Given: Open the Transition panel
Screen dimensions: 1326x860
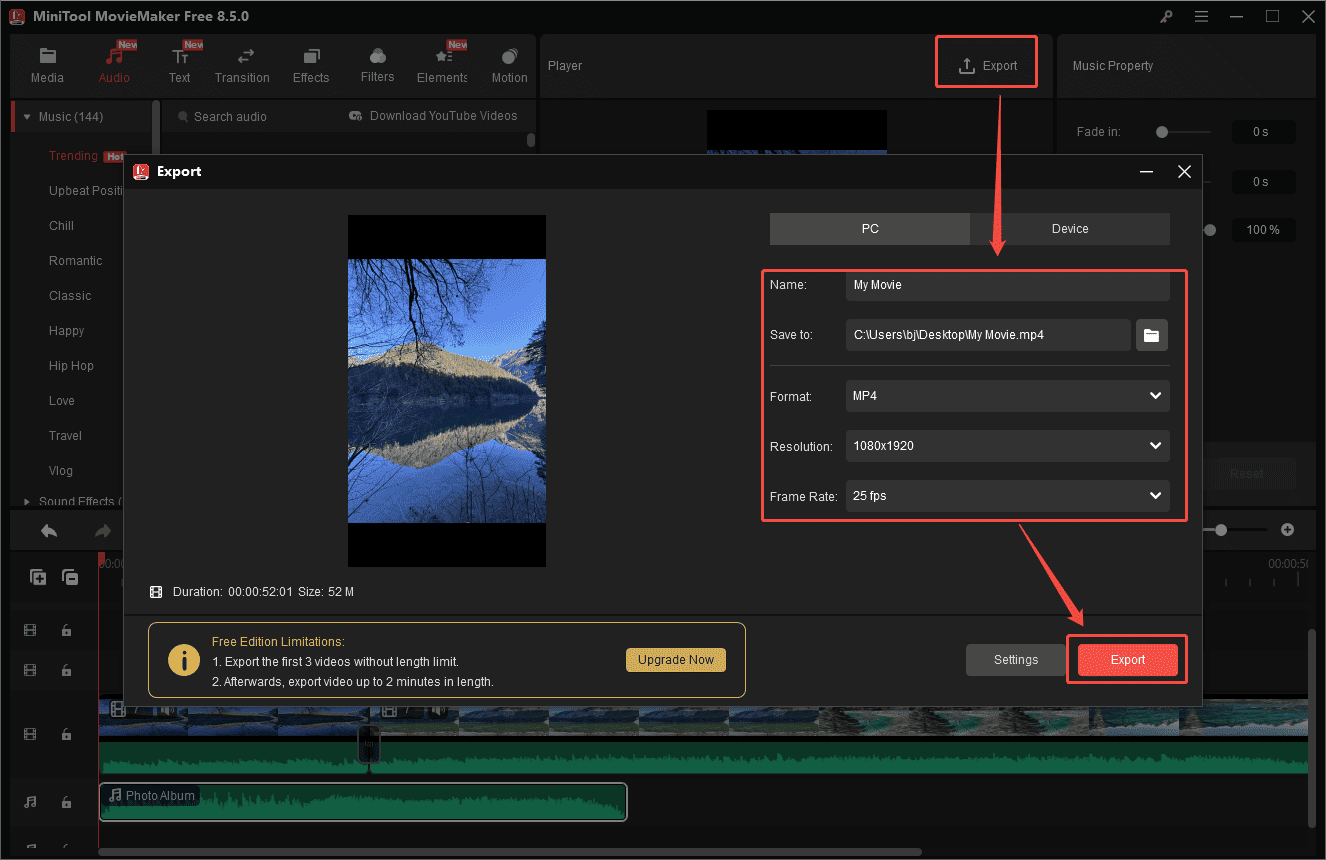Looking at the screenshot, I should (x=242, y=63).
